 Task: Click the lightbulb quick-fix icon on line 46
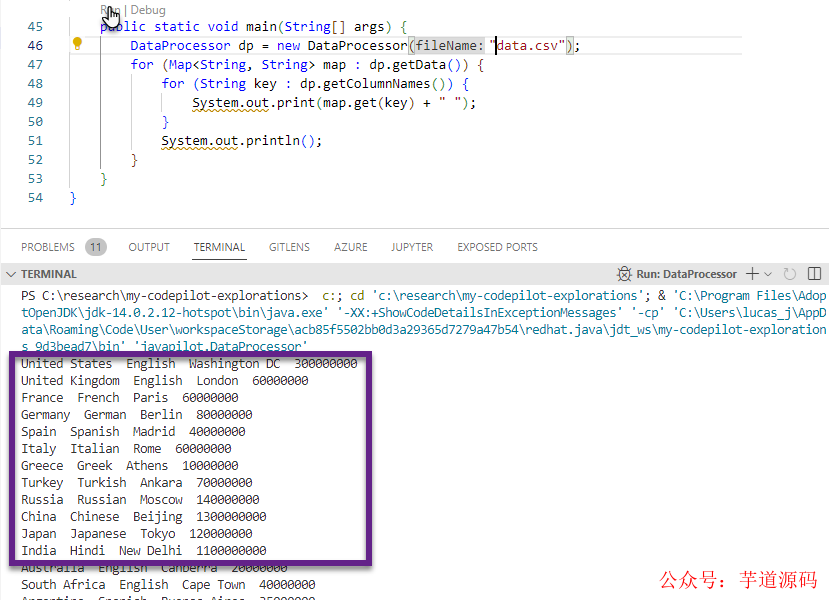(77, 43)
